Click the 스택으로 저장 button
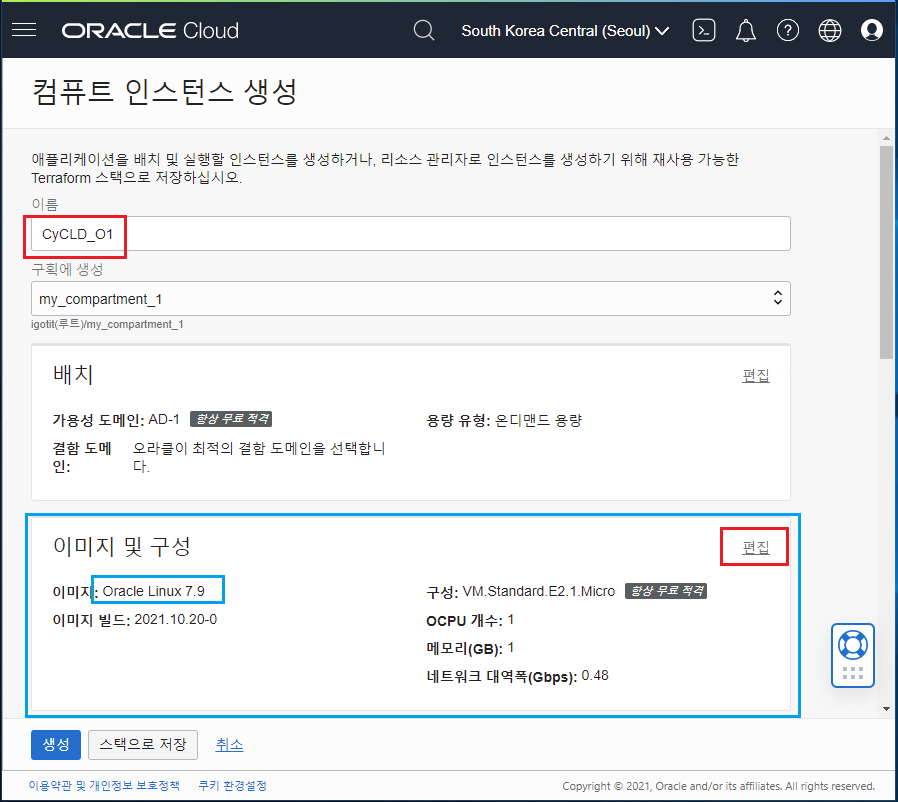This screenshot has height=802, width=898. coord(143,745)
